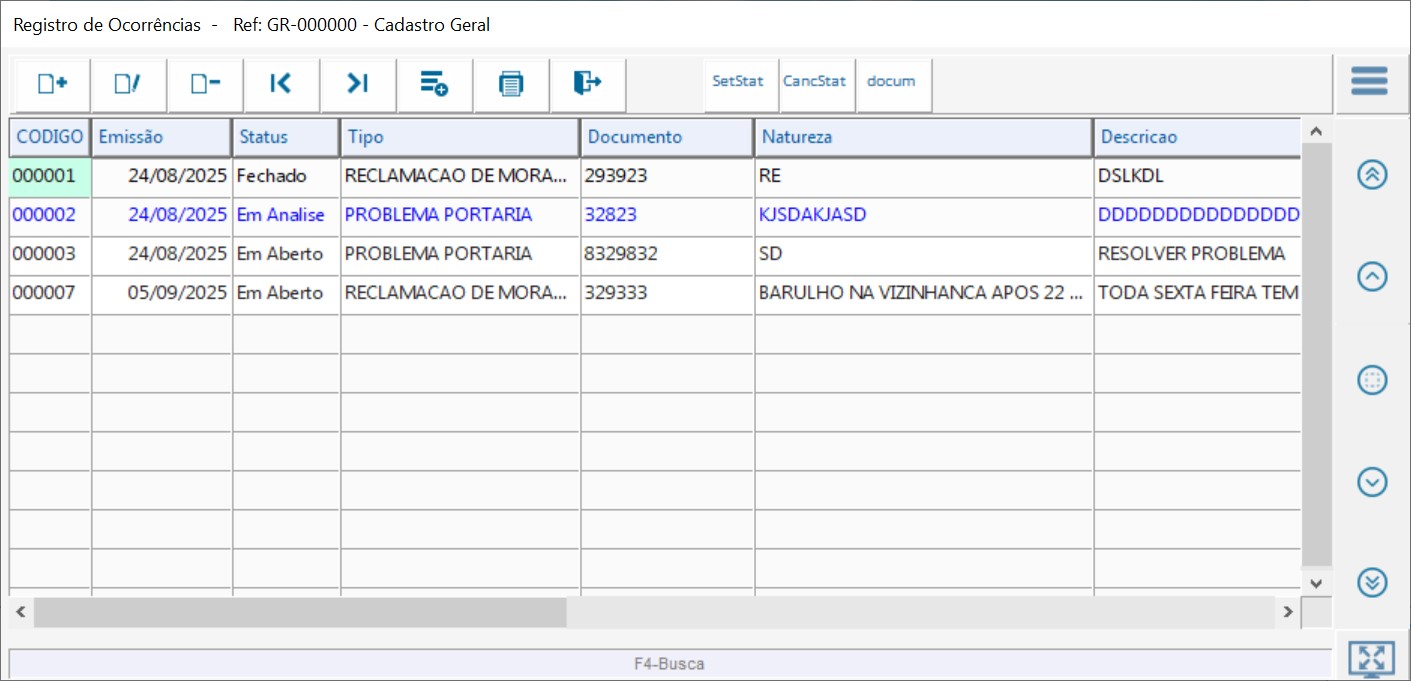Move down one row with chevron down
The image size is (1411, 681).
click(x=1372, y=482)
